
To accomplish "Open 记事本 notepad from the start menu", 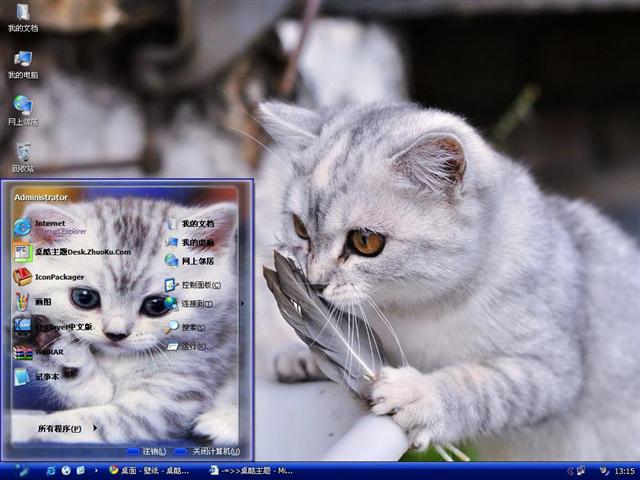I will pyautogui.click(x=37, y=376).
